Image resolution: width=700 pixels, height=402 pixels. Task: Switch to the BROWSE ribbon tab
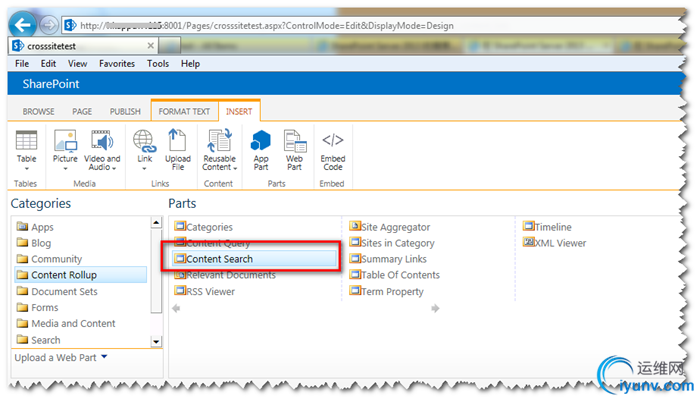(x=38, y=112)
